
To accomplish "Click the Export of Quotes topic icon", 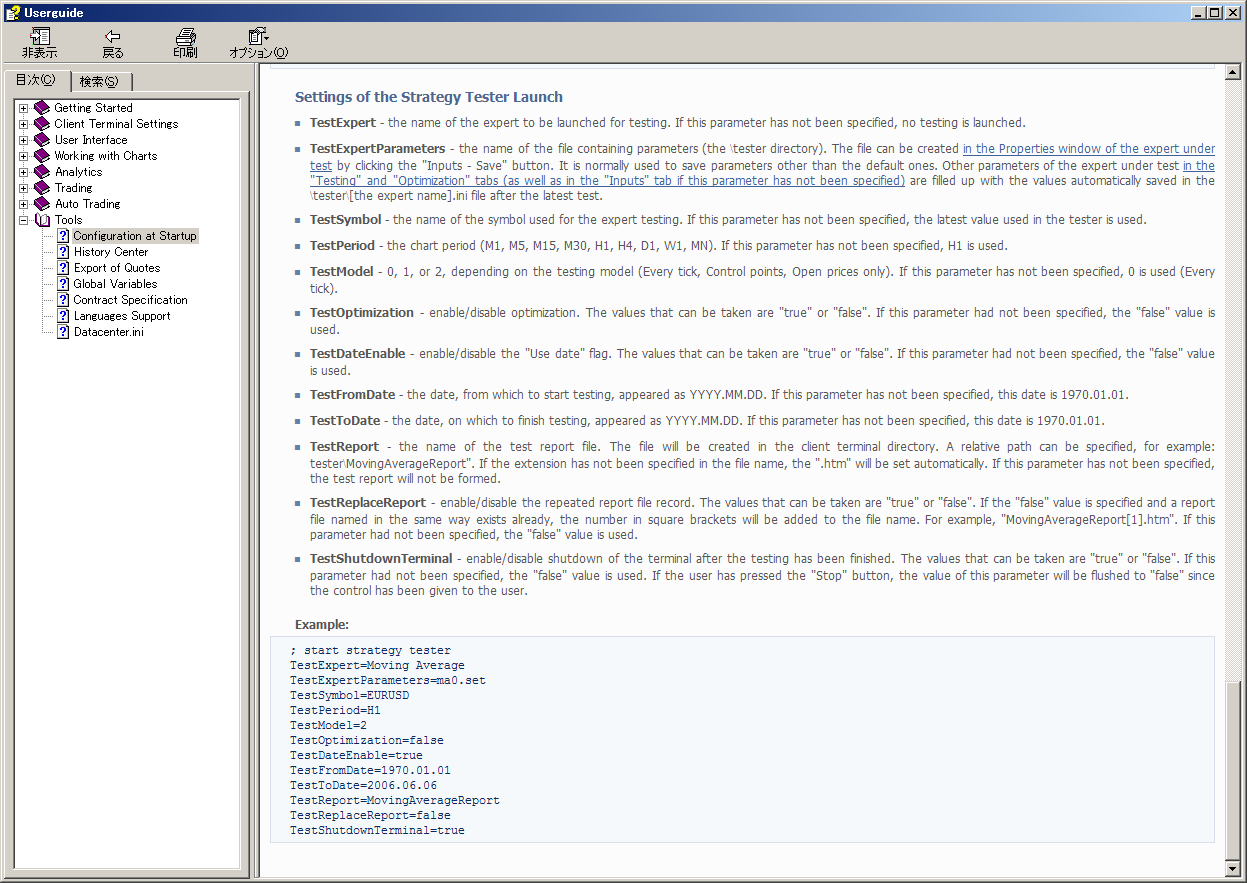I will pos(63,268).
